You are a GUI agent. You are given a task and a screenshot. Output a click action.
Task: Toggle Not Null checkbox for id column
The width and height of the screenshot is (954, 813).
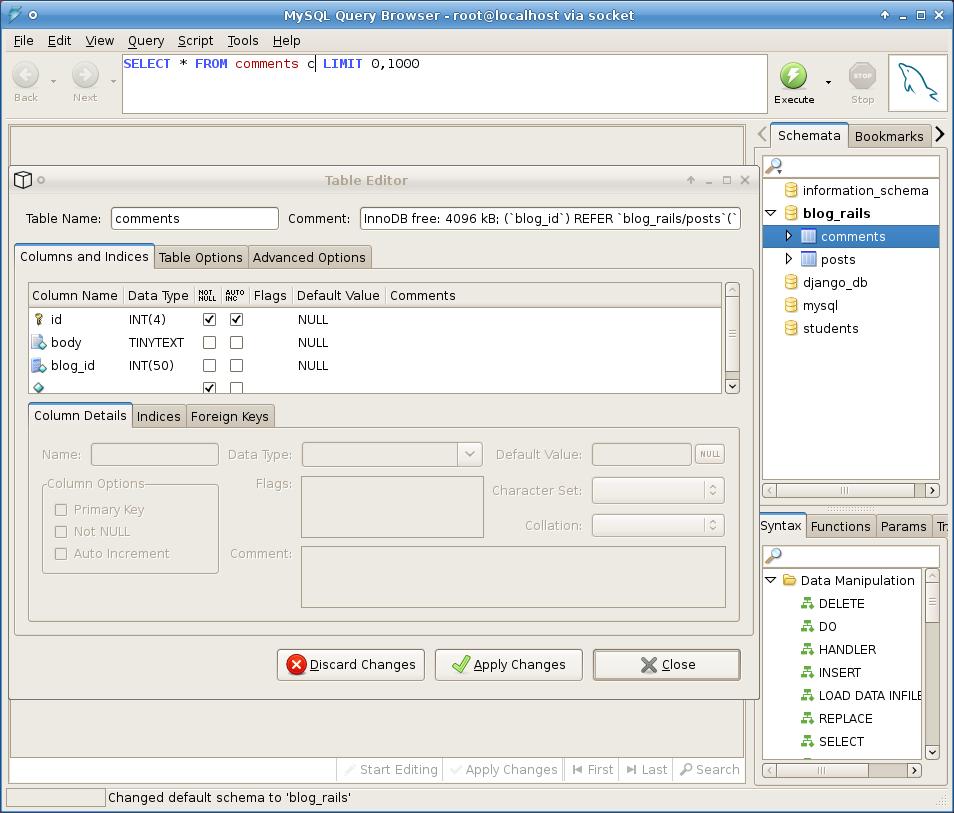click(x=209, y=319)
